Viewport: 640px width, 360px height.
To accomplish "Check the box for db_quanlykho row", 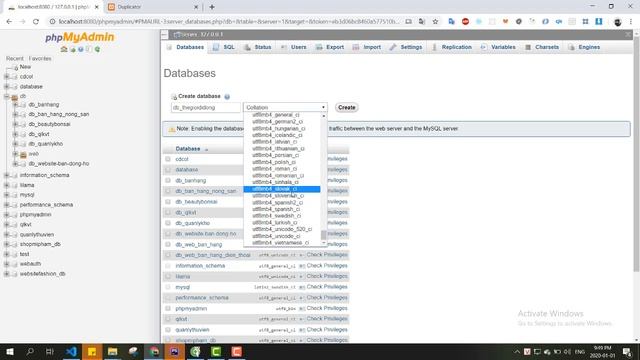I will [x=168, y=223].
